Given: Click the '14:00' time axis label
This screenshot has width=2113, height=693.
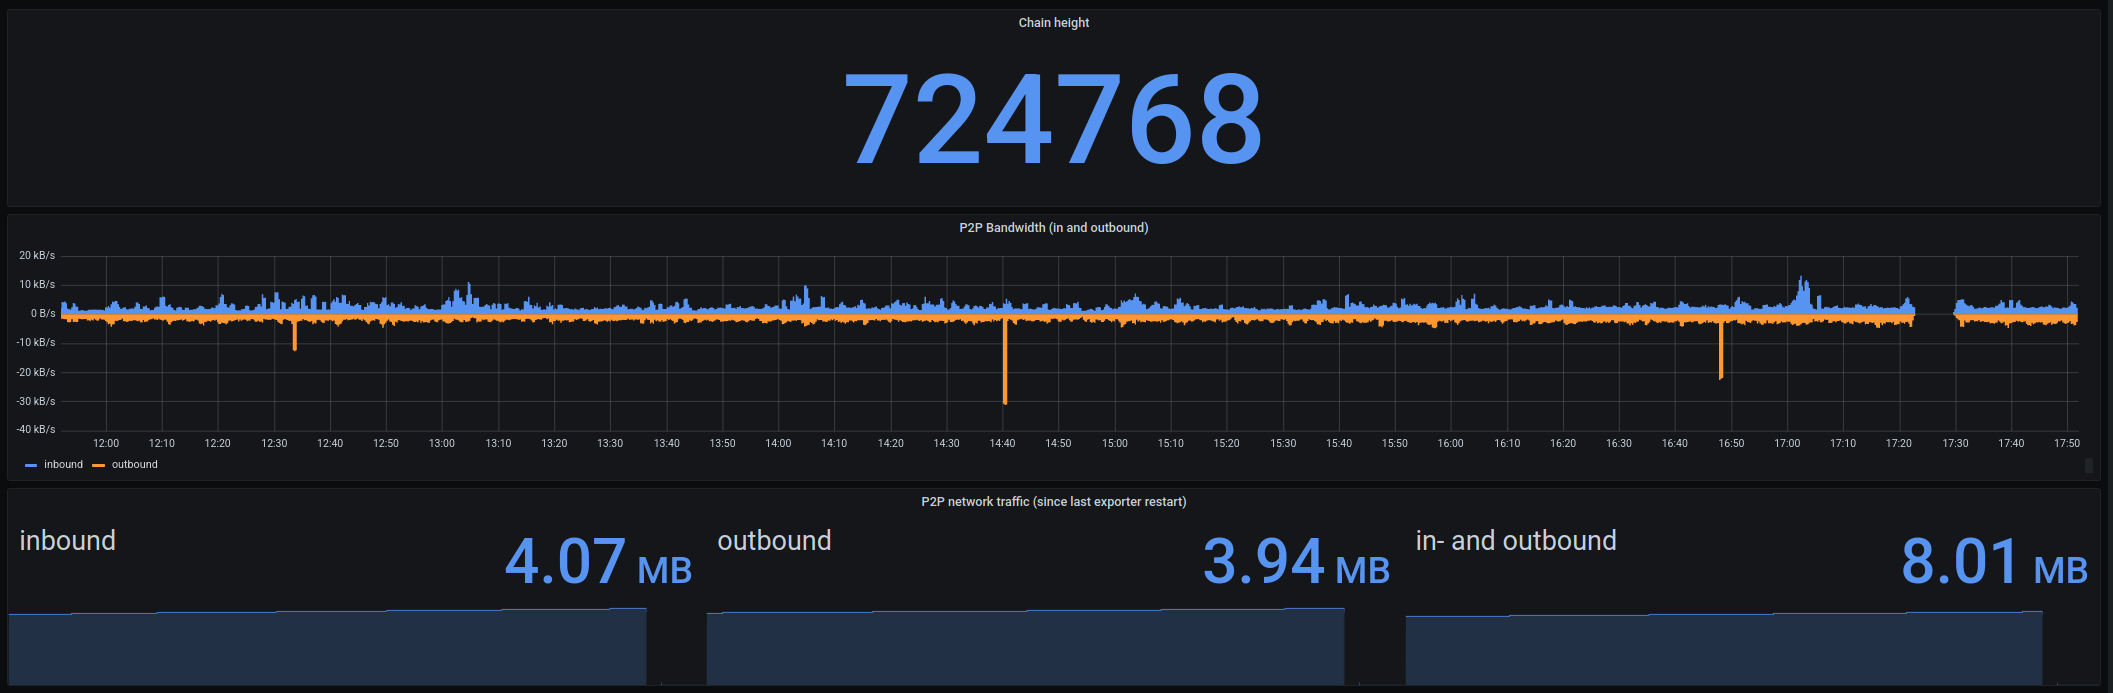Looking at the screenshot, I should click(x=778, y=444).
